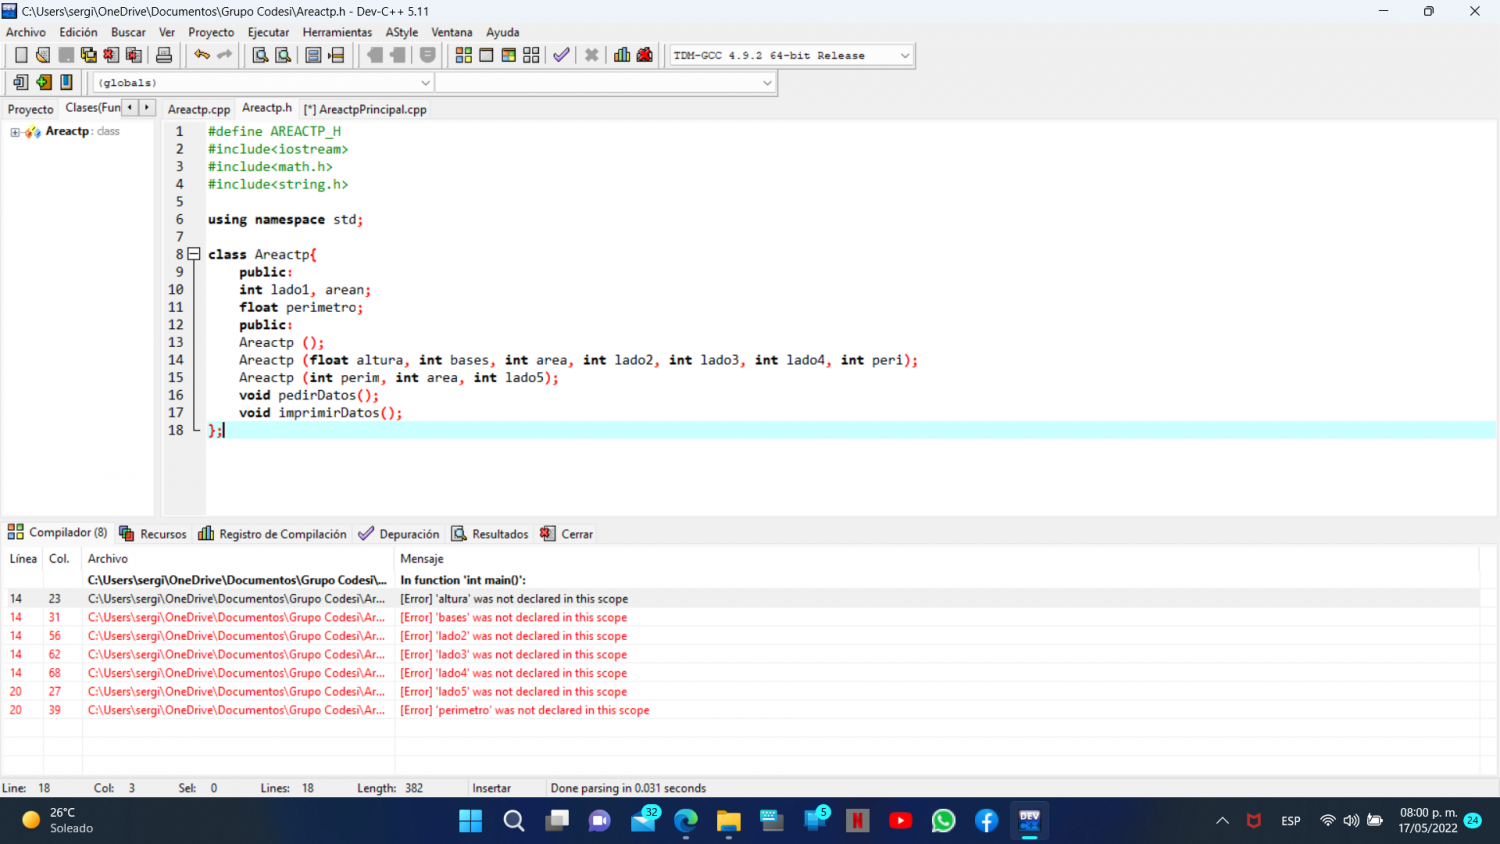1500x844 pixels.
Task: Click the Rebuild All icon
Action: pyautogui.click(x=531, y=55)
